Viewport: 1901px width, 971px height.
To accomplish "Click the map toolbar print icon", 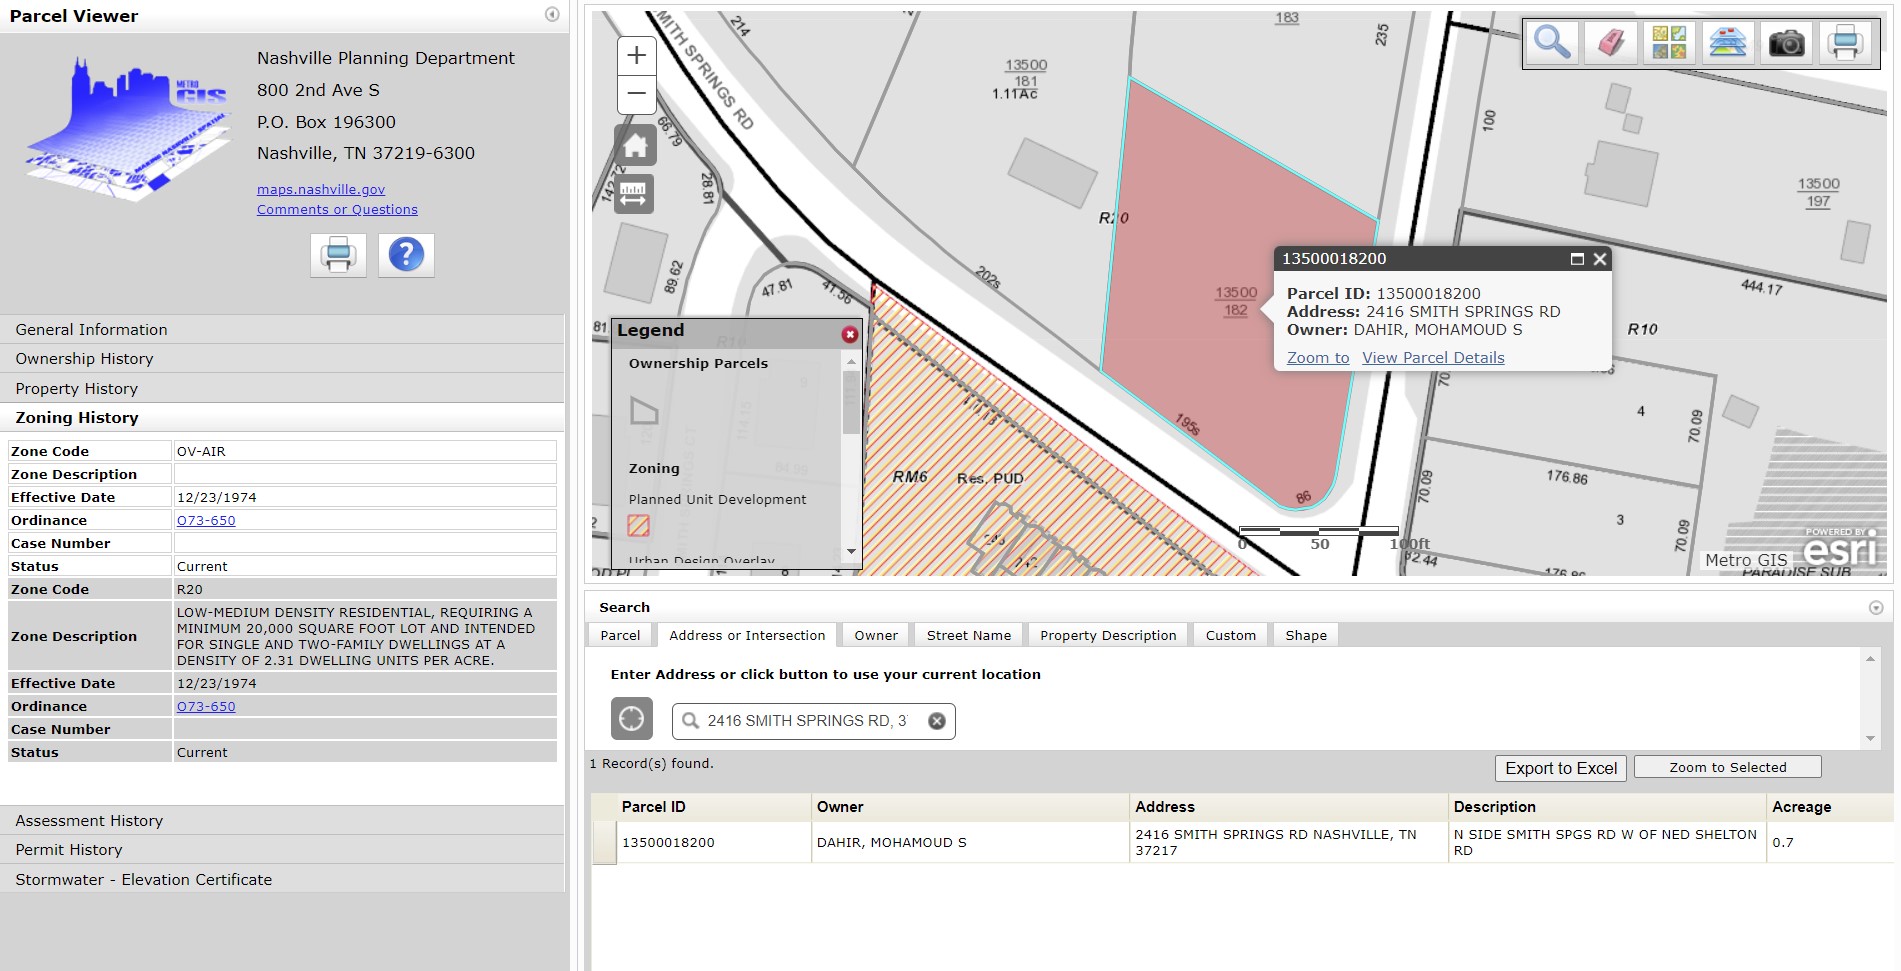I will point(1845,43).
